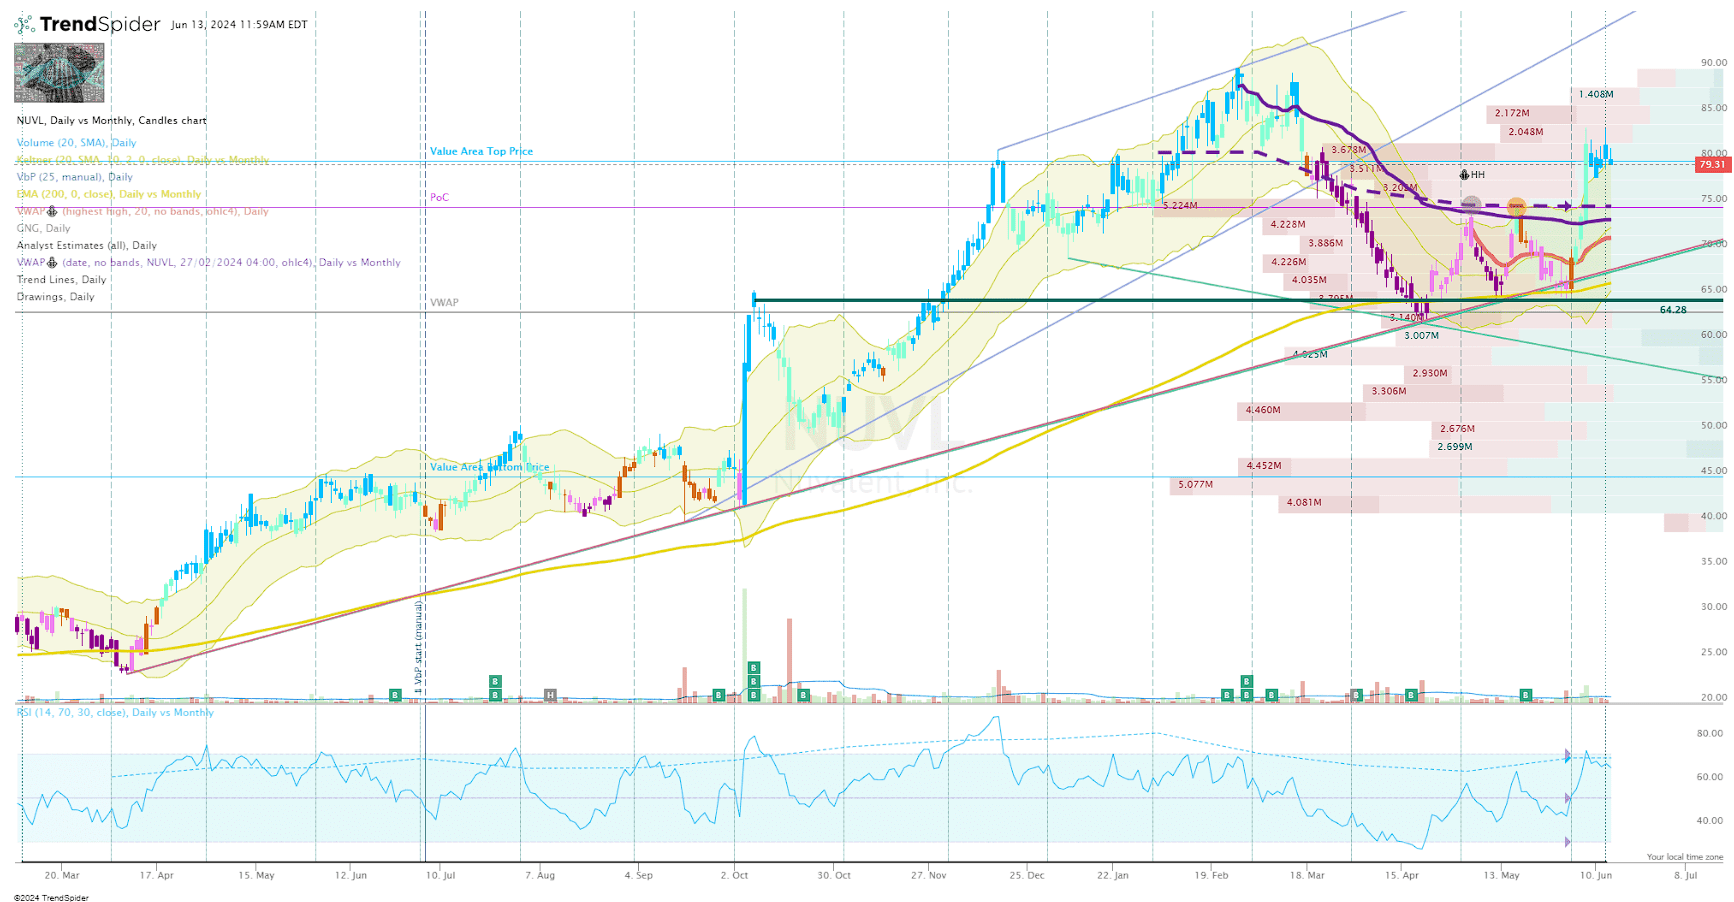Click the HH anchored-VWAP marker on the chart
This screenshot has width=1734, height=902.
click(1464, 175)
